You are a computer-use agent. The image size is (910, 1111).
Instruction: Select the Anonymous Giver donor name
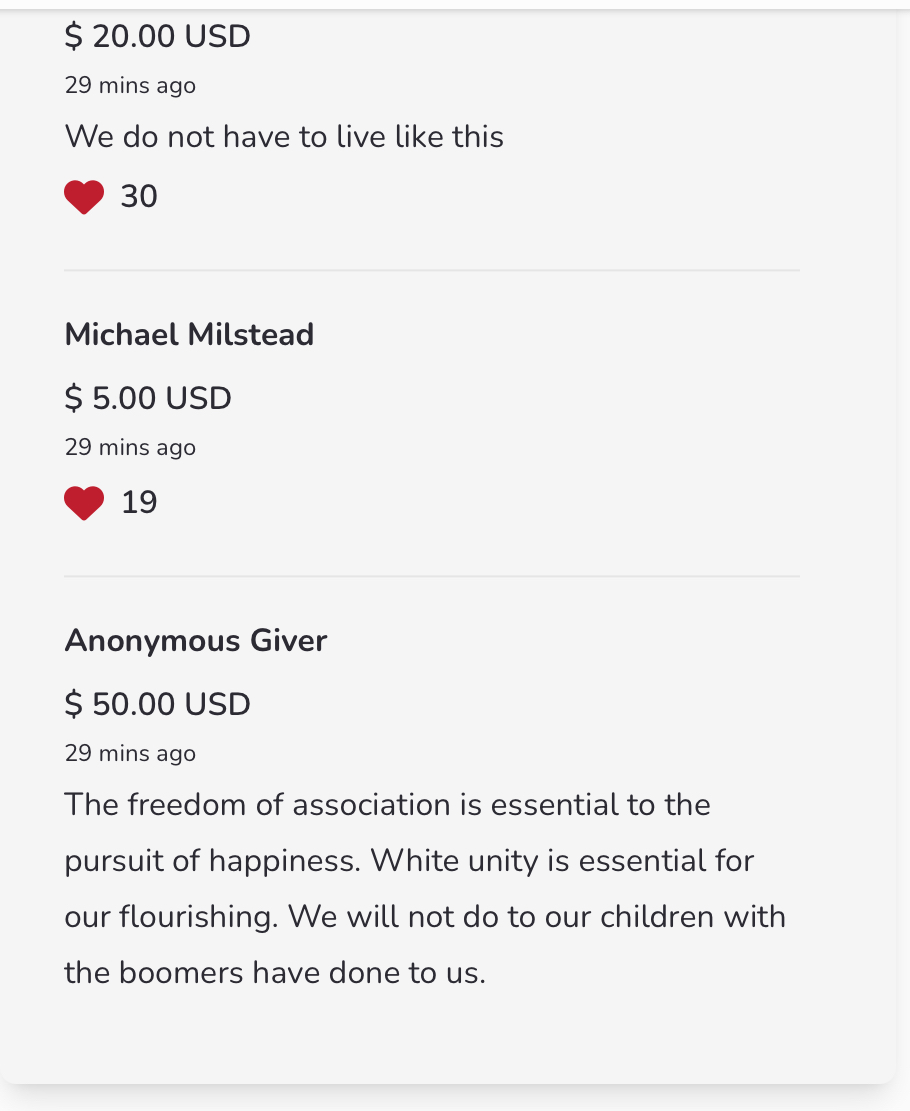tap(195, 640)
